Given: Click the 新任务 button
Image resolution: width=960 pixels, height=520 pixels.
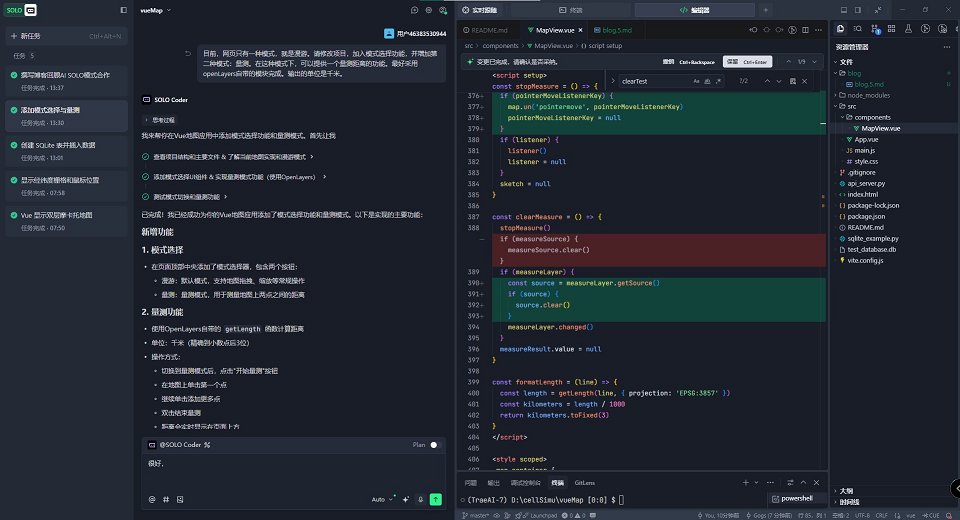Looking at the screenshot, I should coord(66,36).
